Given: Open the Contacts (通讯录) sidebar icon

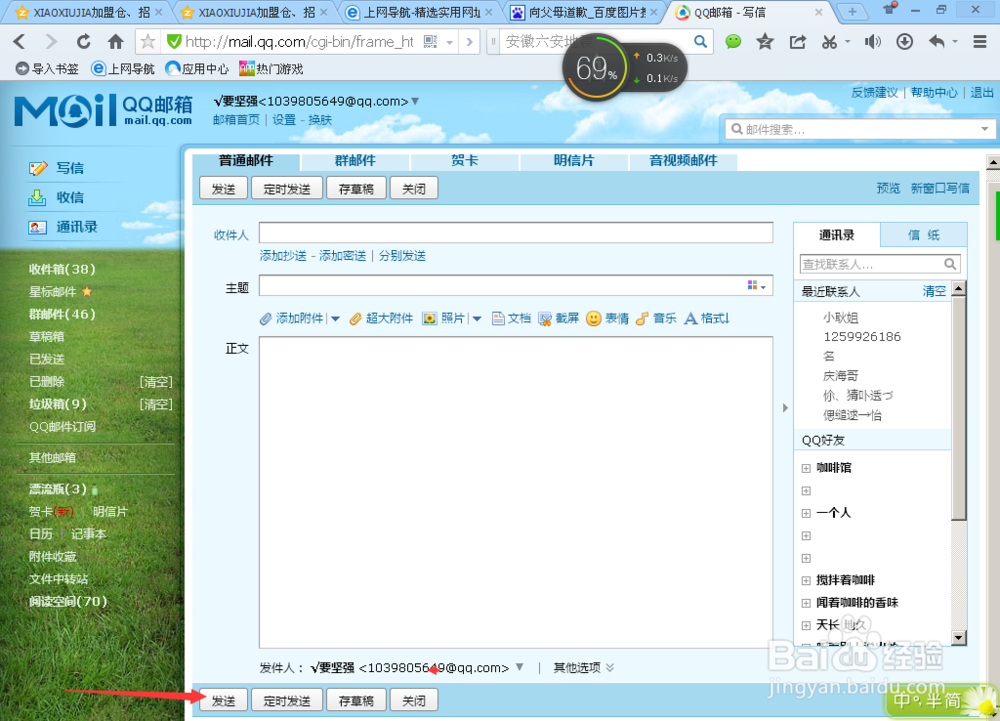Looking at the screenshot, I should coord(38,227).
